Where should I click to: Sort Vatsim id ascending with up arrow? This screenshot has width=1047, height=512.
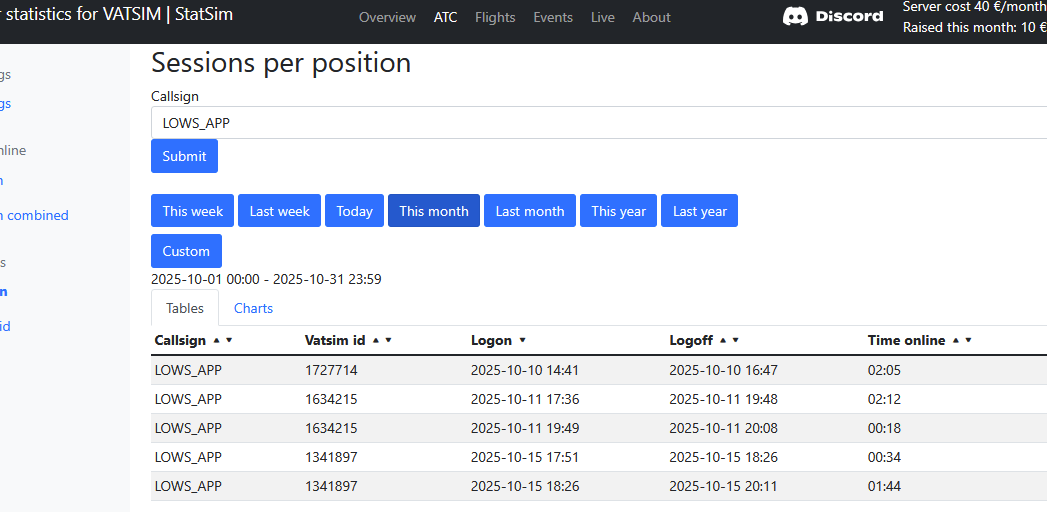pos(376,341)
